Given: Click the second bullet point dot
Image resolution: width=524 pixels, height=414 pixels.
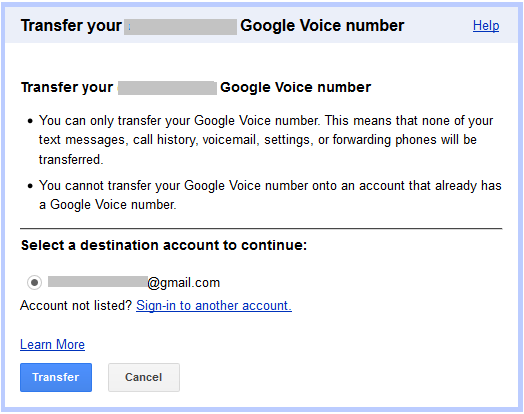Looking at the screenshot, I should point(30,186).
